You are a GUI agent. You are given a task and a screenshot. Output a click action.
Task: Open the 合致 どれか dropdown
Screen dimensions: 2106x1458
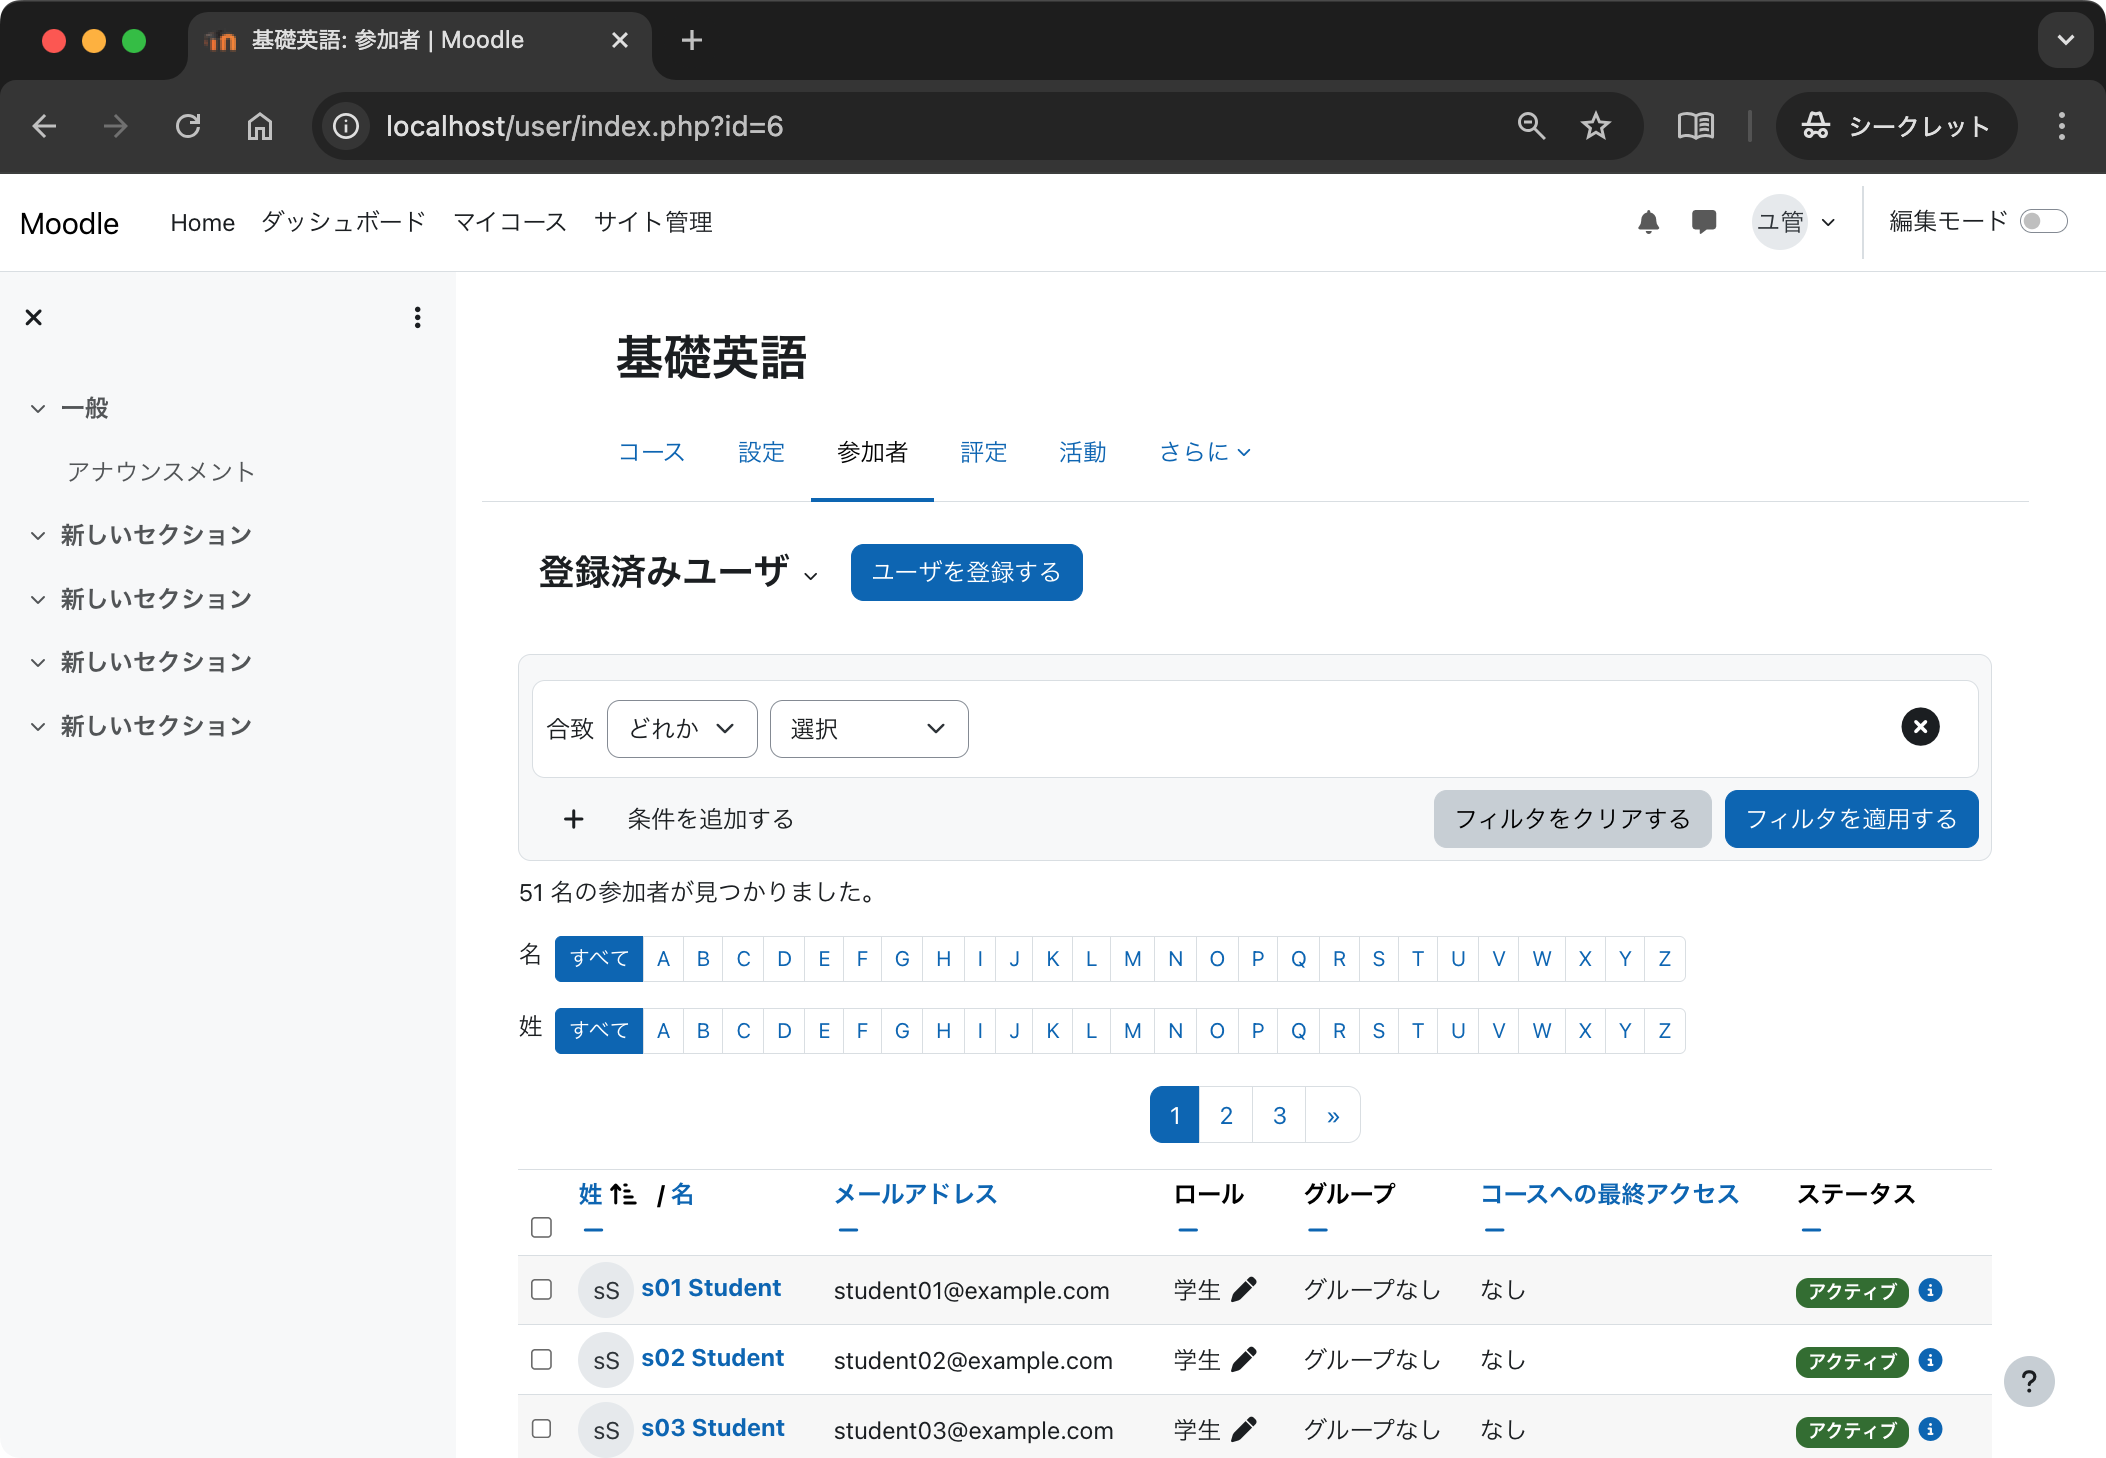(681, 729)
